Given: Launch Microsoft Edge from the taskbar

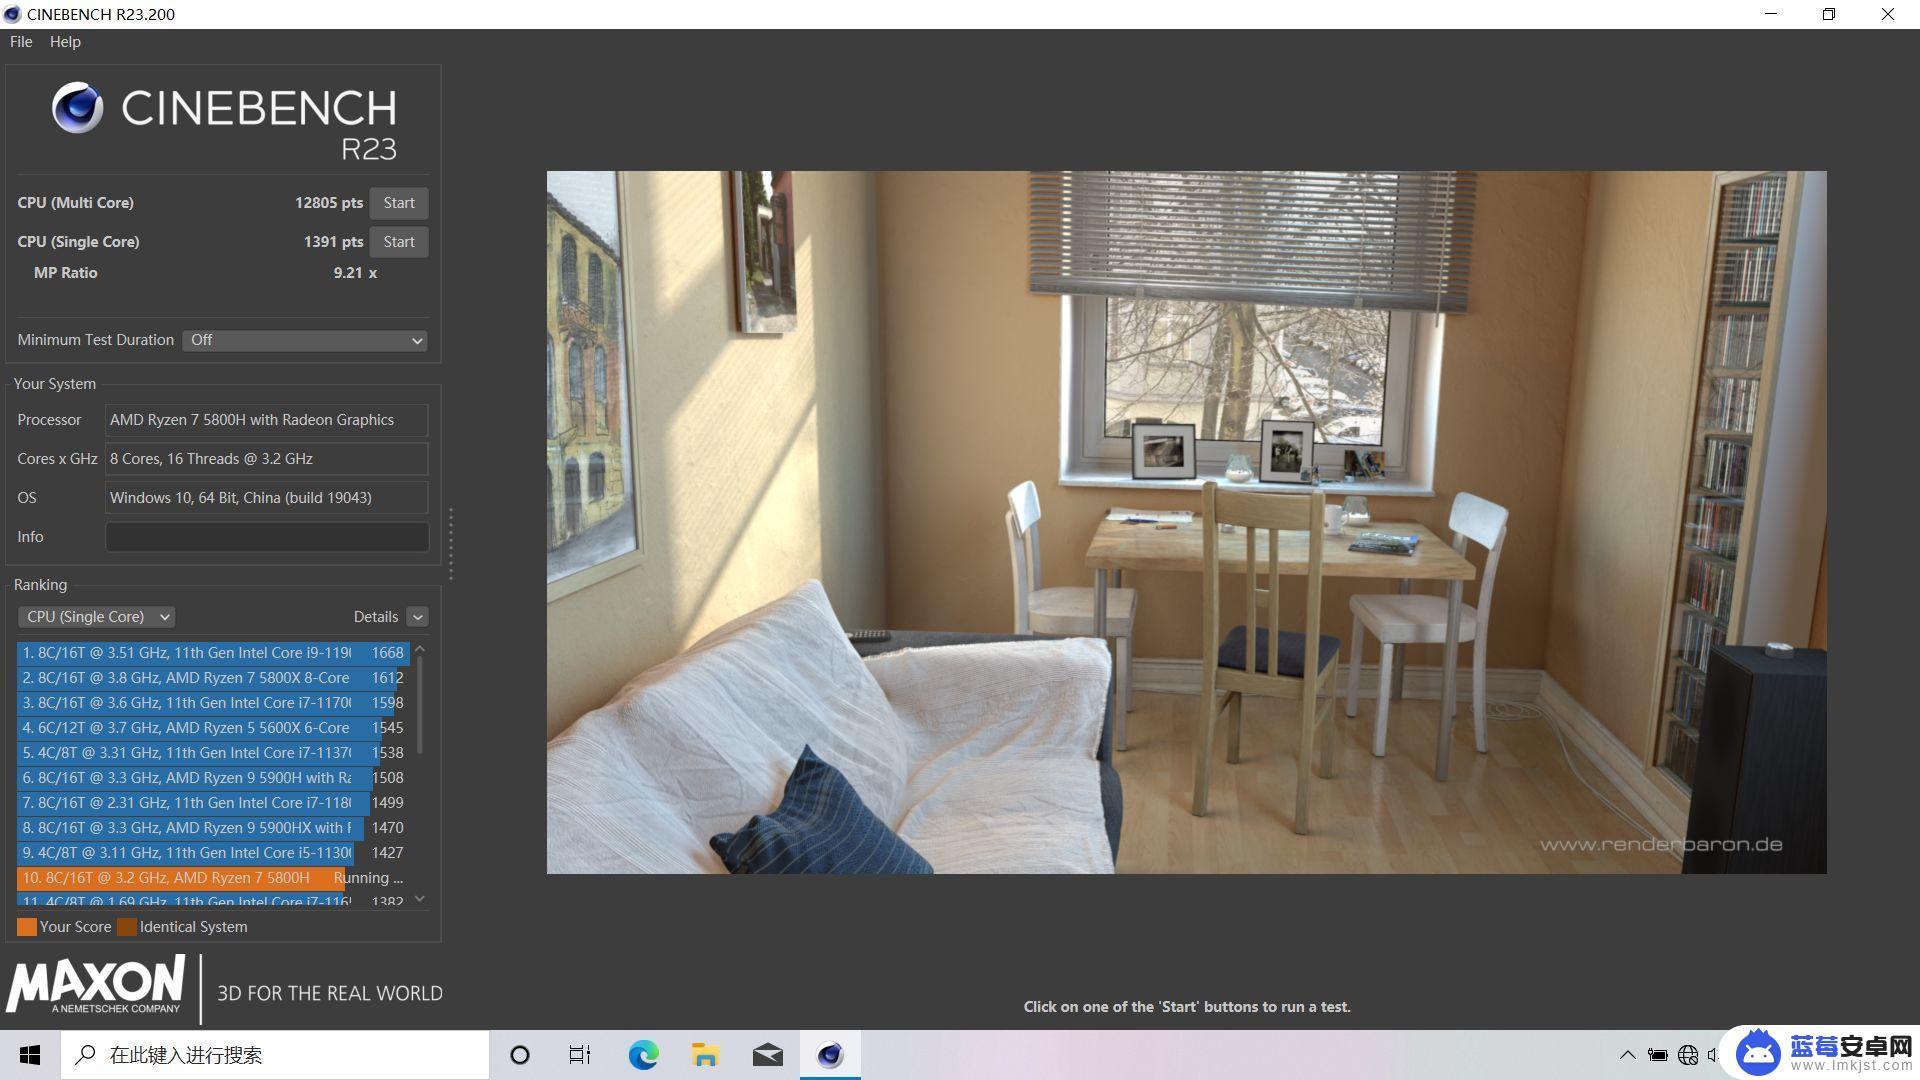Looking at the screenshot, I should [643, 1055].
